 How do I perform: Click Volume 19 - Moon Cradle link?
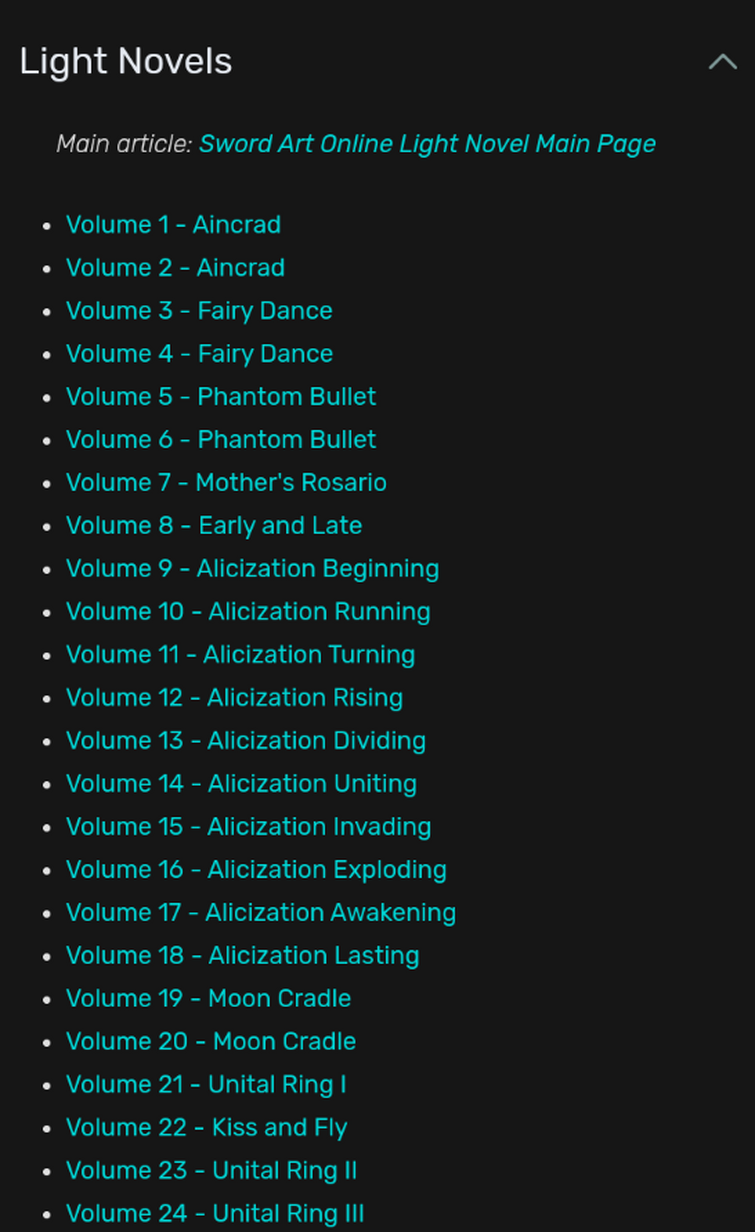point(208,999)
